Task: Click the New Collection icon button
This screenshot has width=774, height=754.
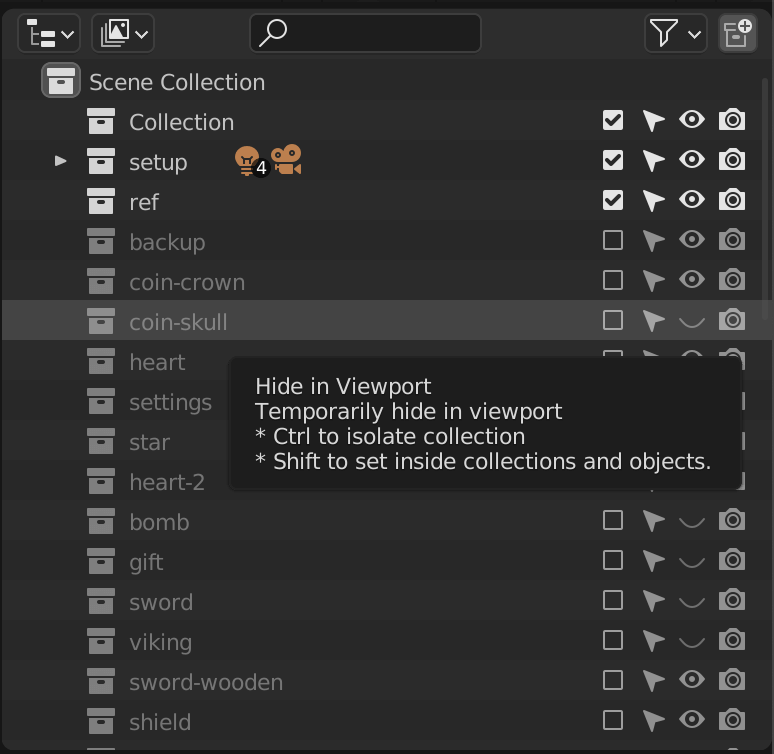Action: tap(737, 34)
